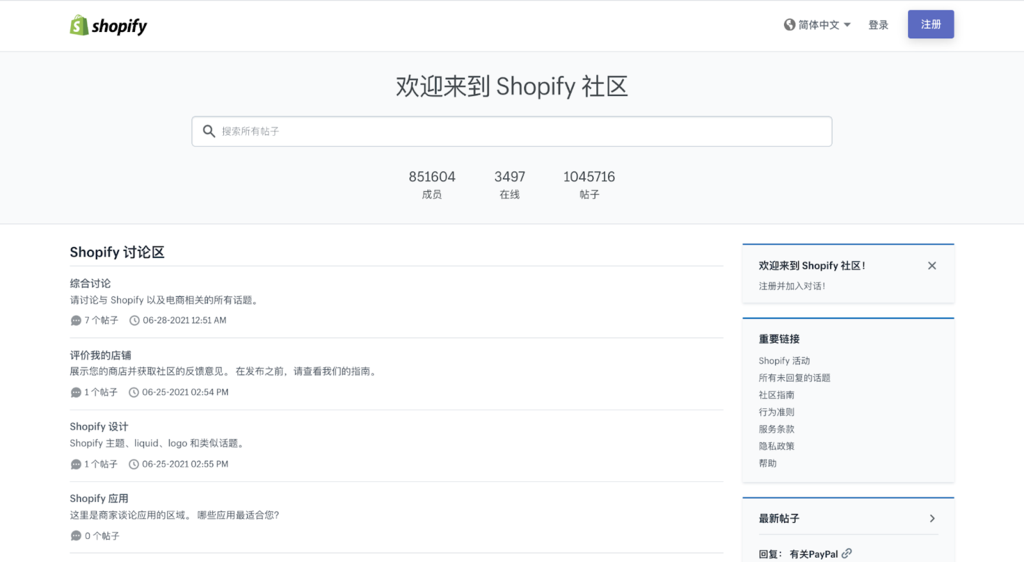Close the 欢迎来到 Shopify 社区 welcome card
The height and width of the screenshot is (562, 1024).
click(932, 266)
